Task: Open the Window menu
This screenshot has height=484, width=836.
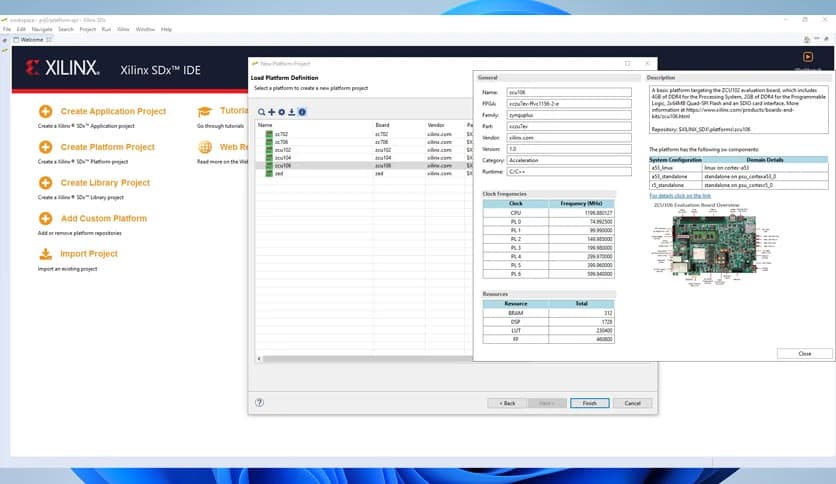Action: tap(145, 29)
